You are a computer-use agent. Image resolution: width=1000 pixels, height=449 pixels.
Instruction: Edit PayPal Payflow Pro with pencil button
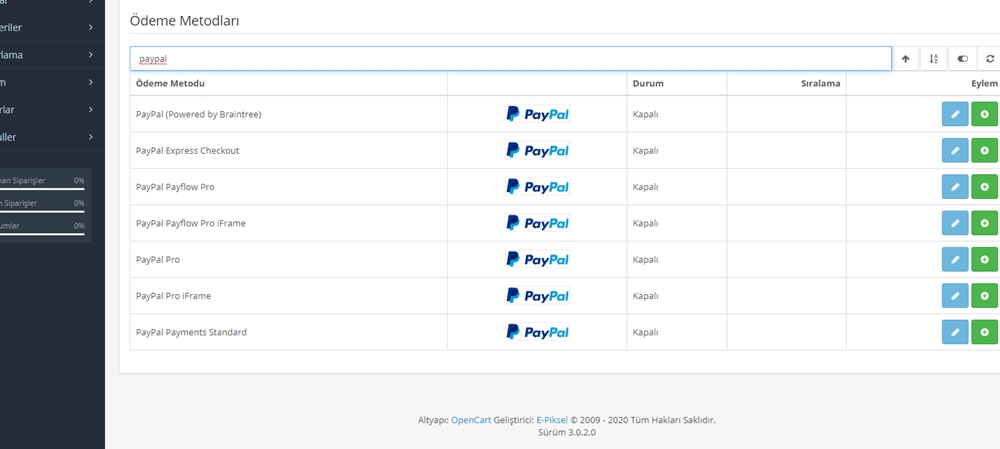955,187
